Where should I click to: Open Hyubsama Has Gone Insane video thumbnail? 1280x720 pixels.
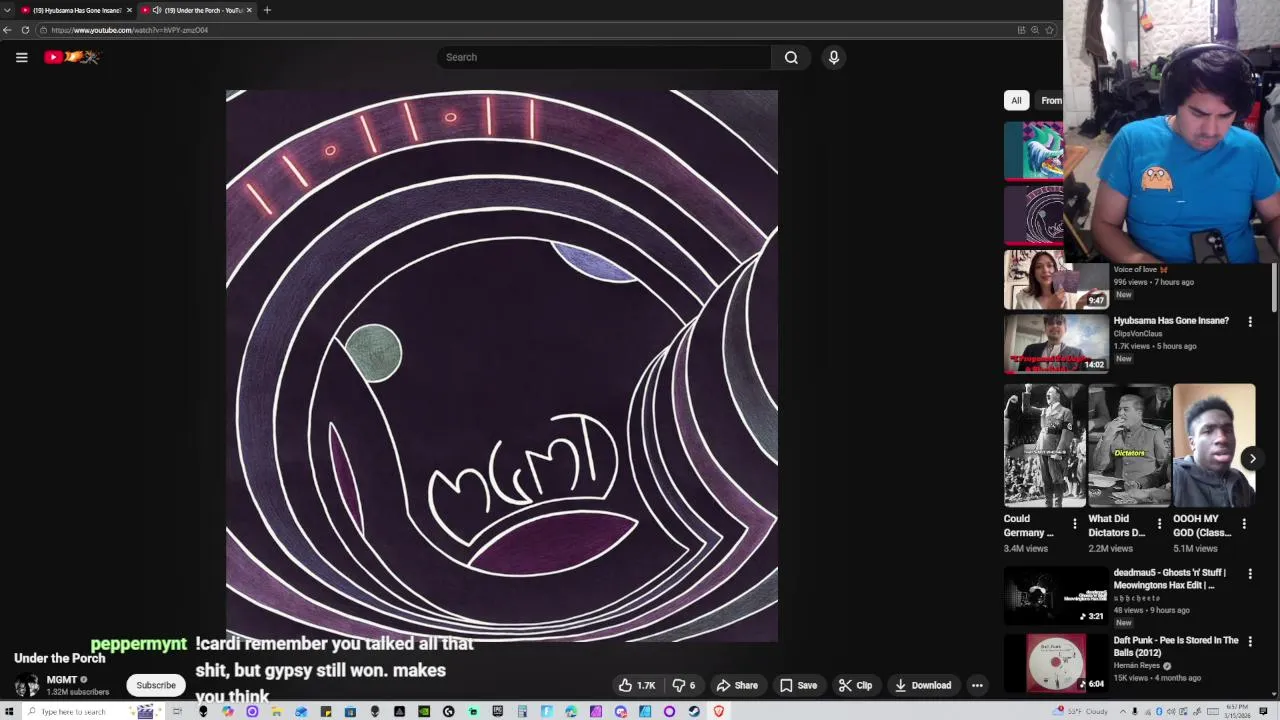point(1056,343)
